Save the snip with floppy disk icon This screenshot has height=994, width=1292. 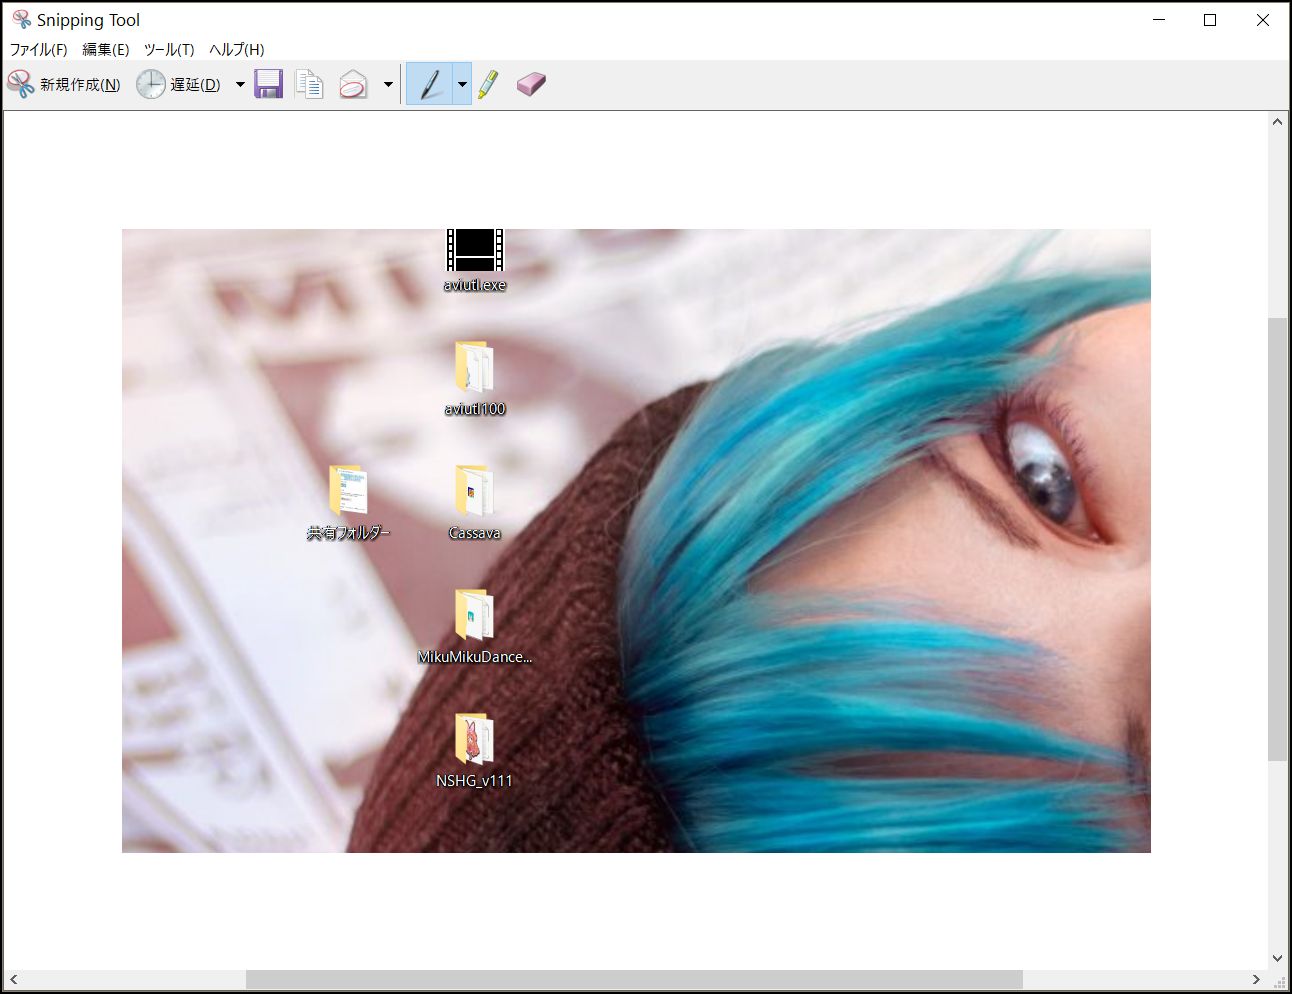[268, 85]
